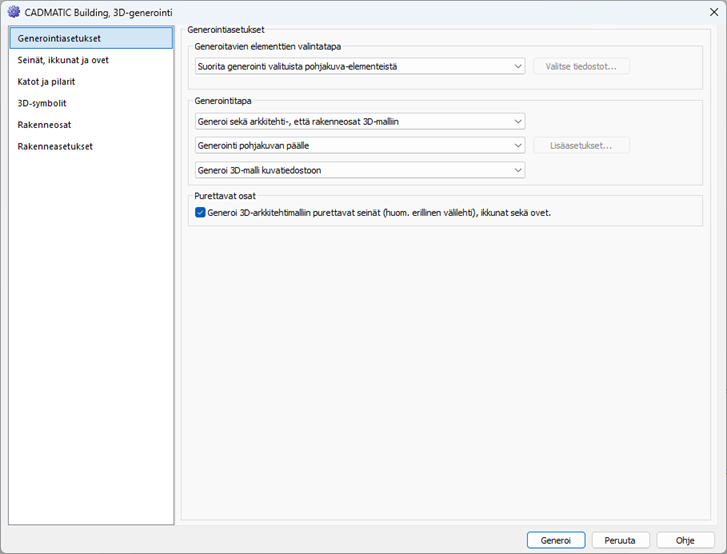Click the CADMATIC Building app icon
This screenshot has width=727, height=554.
click(x=14, y=12)
